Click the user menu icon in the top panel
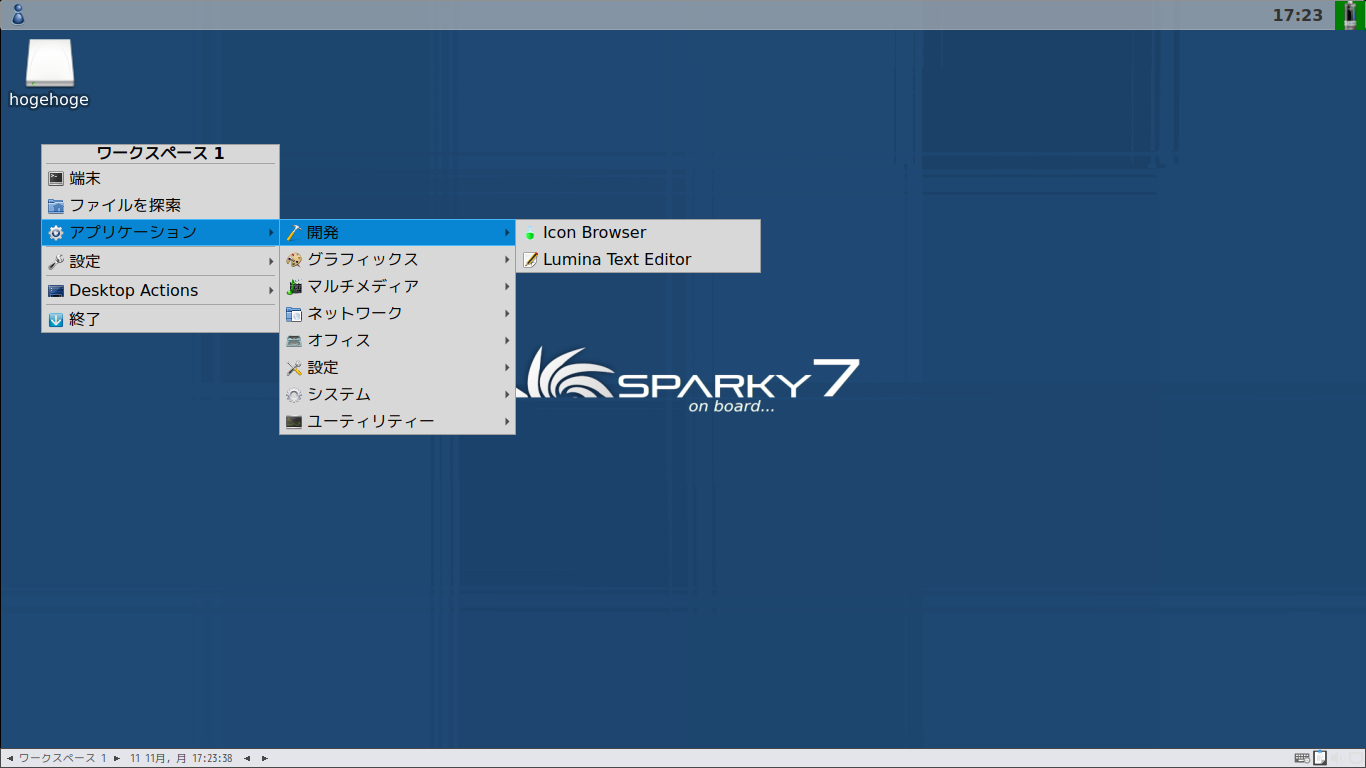This screenshot has width=1366, height=768. (x=17, y=14)
